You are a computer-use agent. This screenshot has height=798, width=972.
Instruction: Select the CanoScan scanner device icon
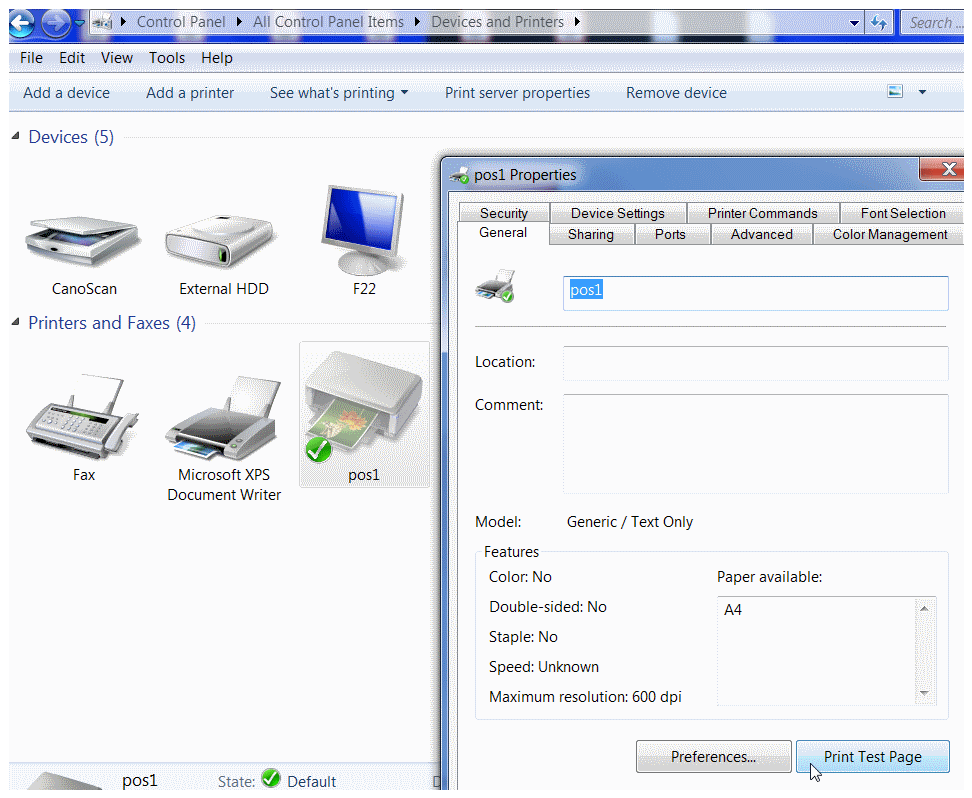click(x=84, y=242)
